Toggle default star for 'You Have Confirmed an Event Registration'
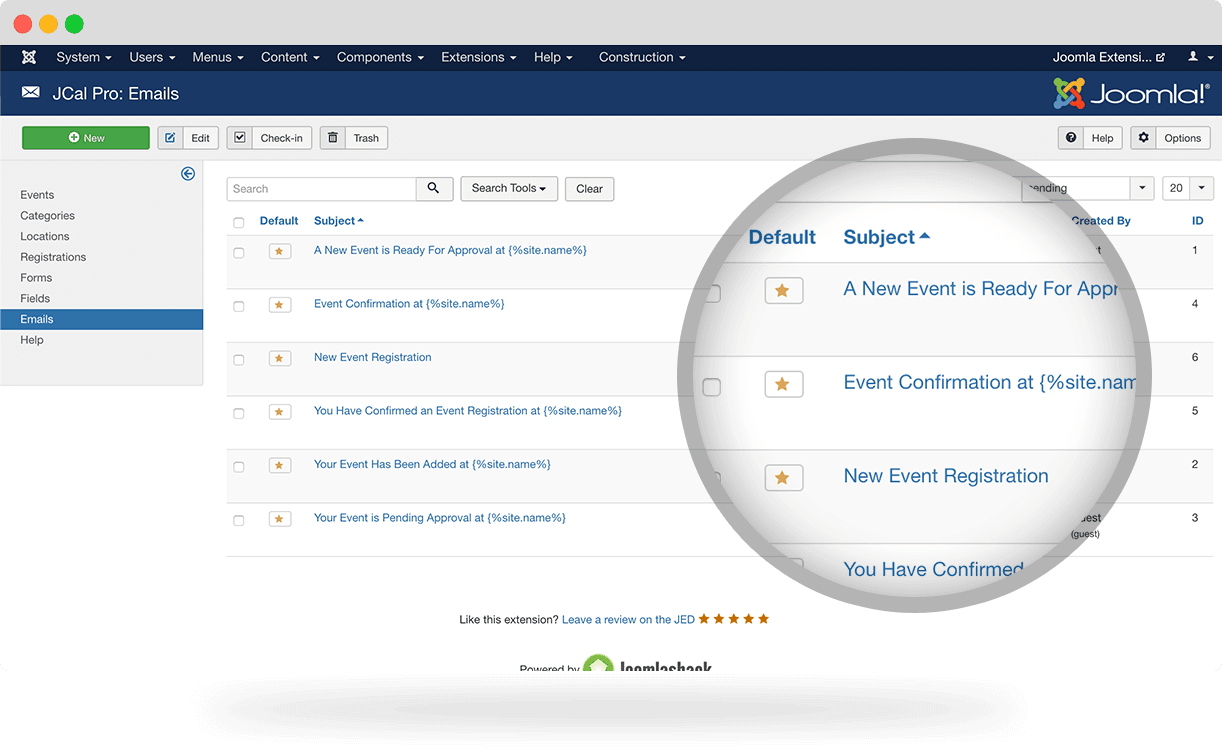The height and width of the screenshot is (748, 1222). tap(280, 412)
